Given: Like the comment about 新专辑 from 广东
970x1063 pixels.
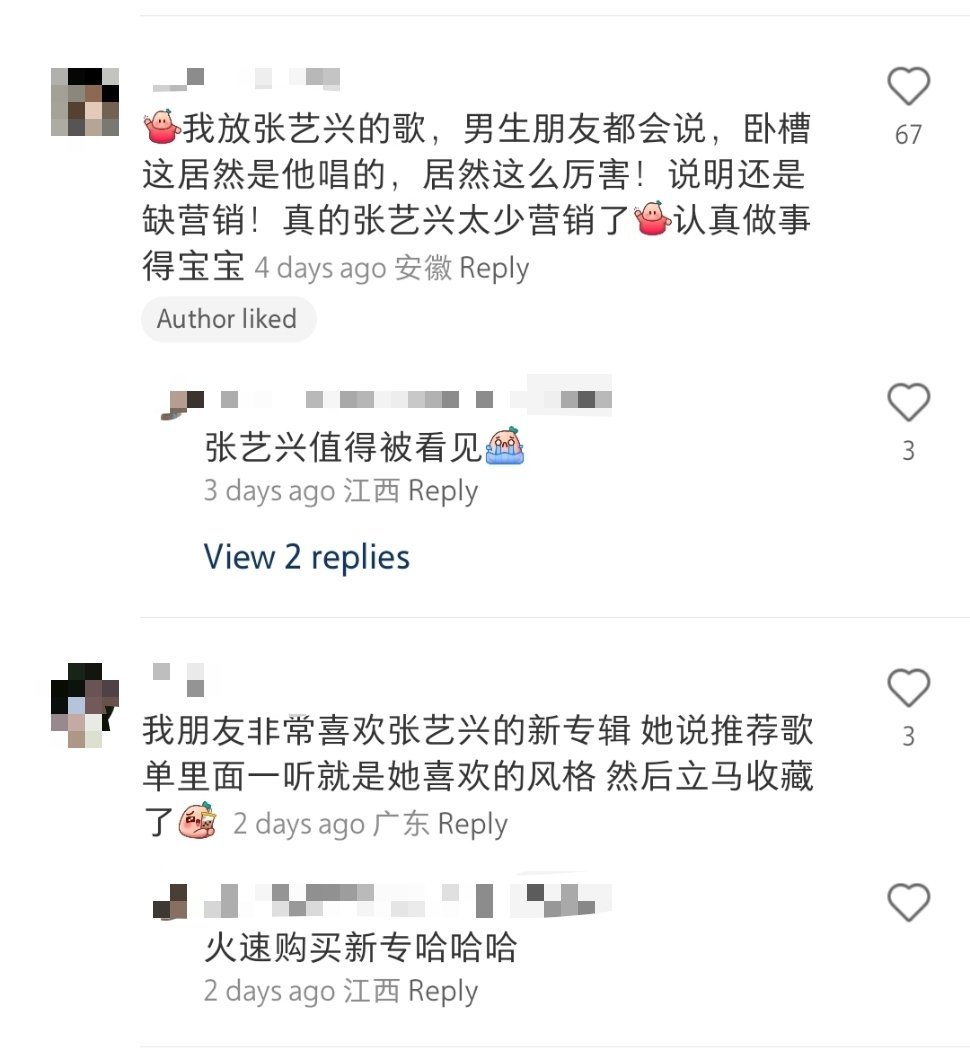Looking at the screenshot, I should [908, 687].
